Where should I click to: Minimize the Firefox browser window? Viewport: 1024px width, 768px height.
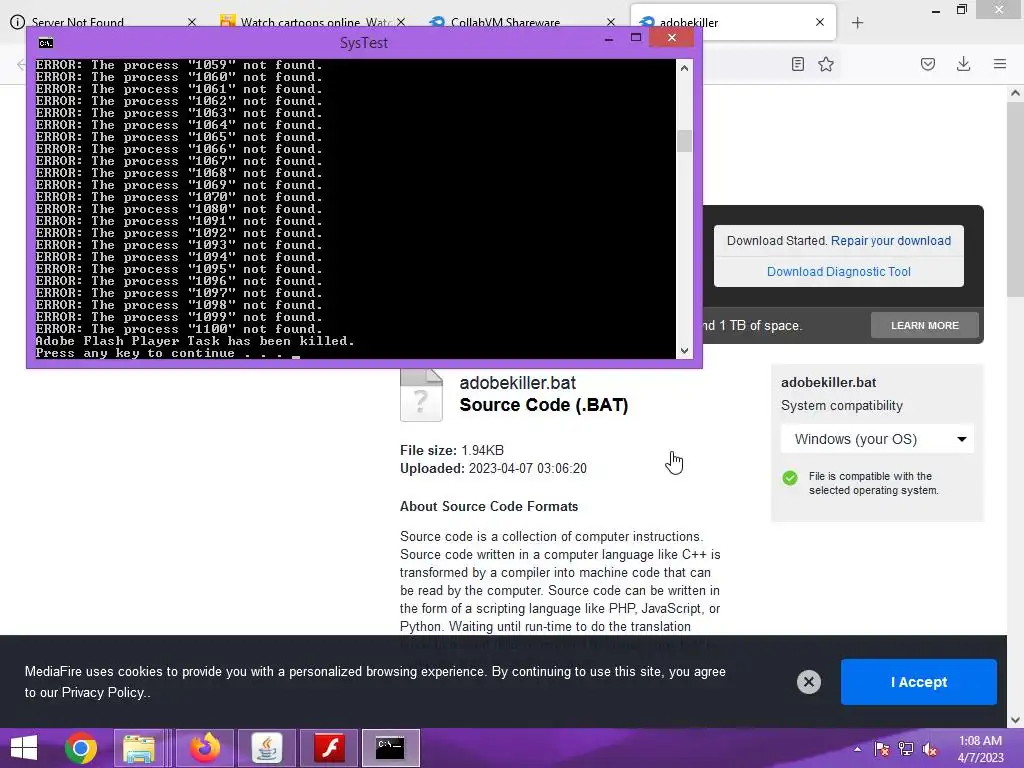935,10
